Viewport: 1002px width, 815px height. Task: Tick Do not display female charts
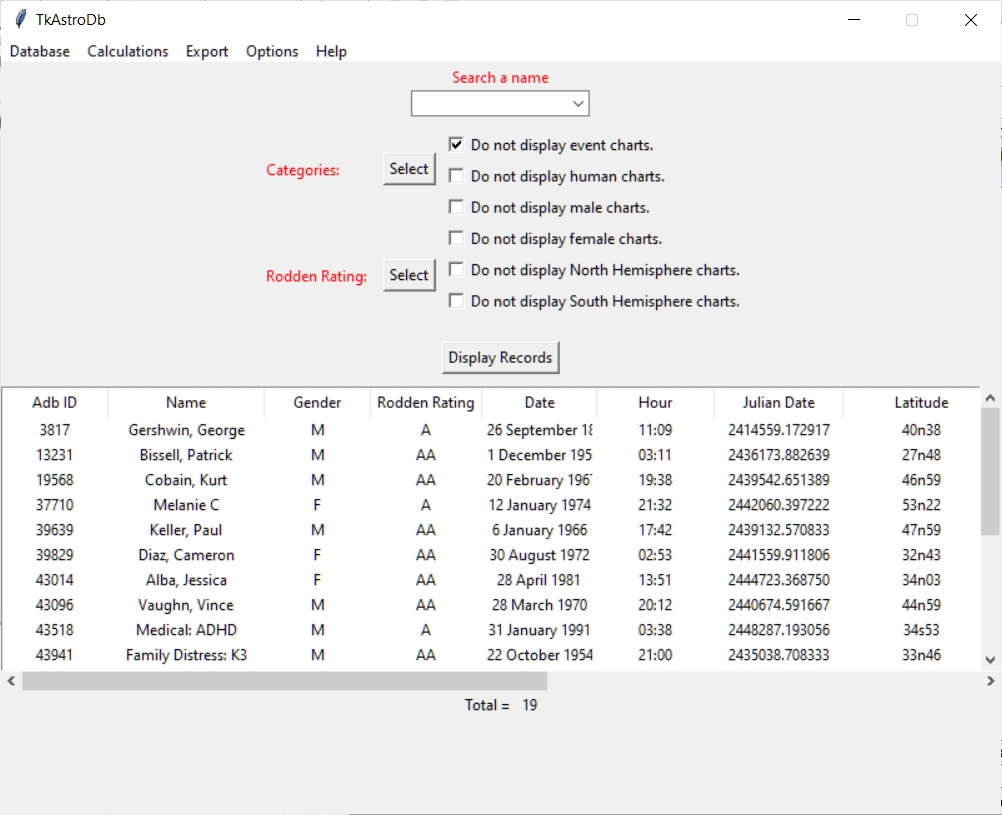(x=456, y=238)
